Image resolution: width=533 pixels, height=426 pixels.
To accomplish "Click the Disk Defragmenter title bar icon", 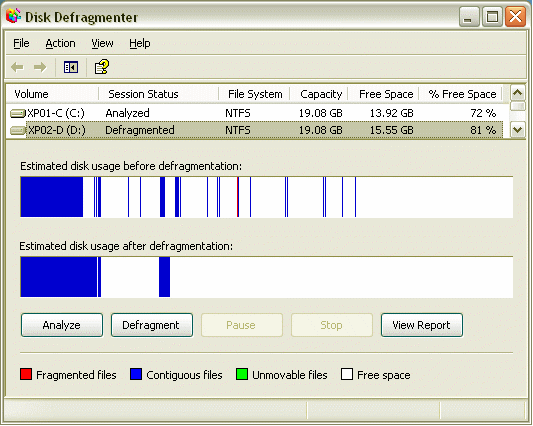I will point(13,16).
